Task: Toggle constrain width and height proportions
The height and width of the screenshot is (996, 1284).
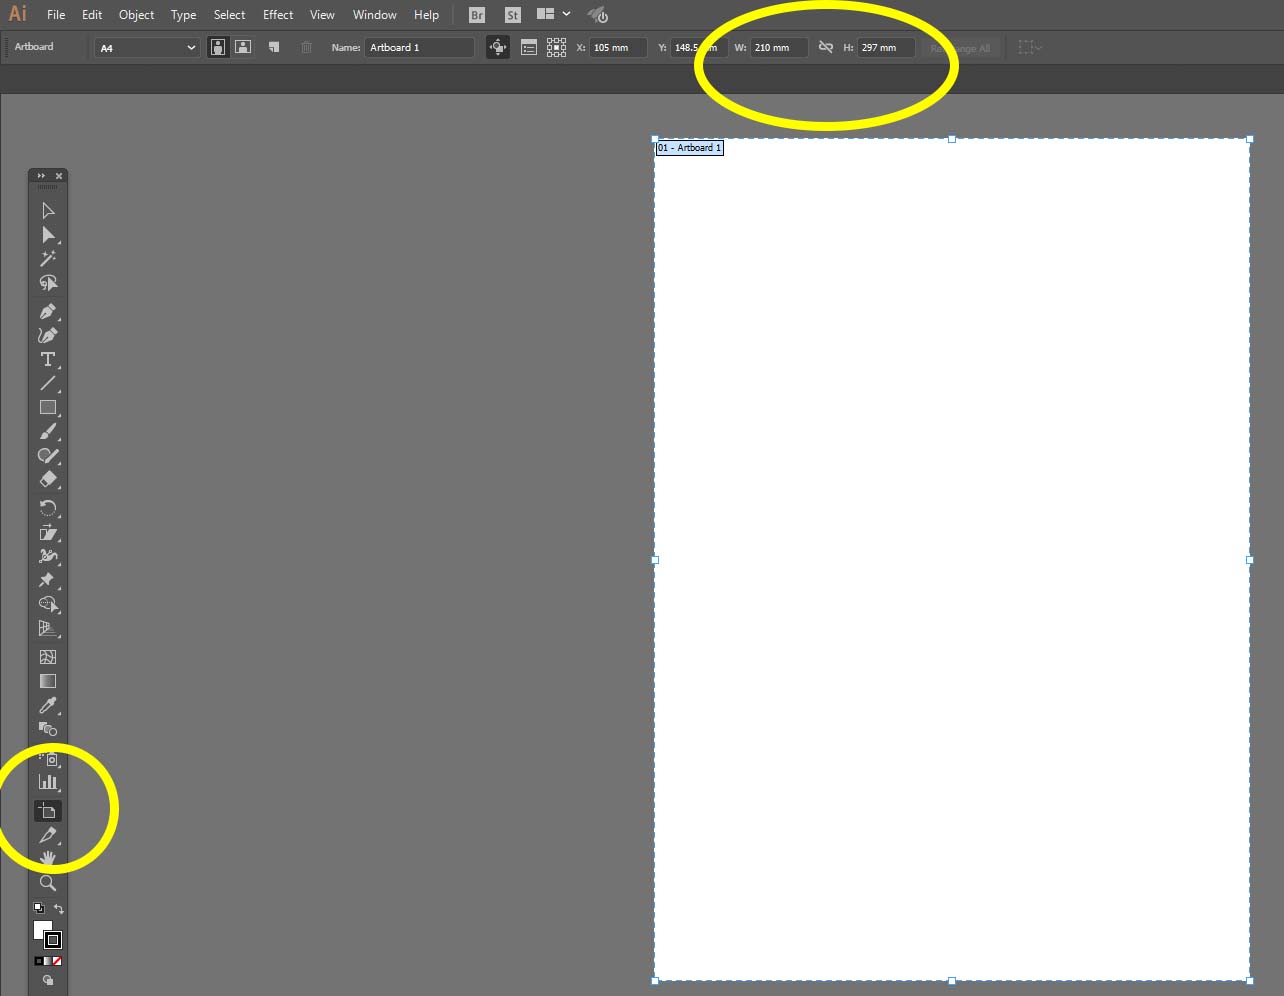Action: [x=826, y=47]
